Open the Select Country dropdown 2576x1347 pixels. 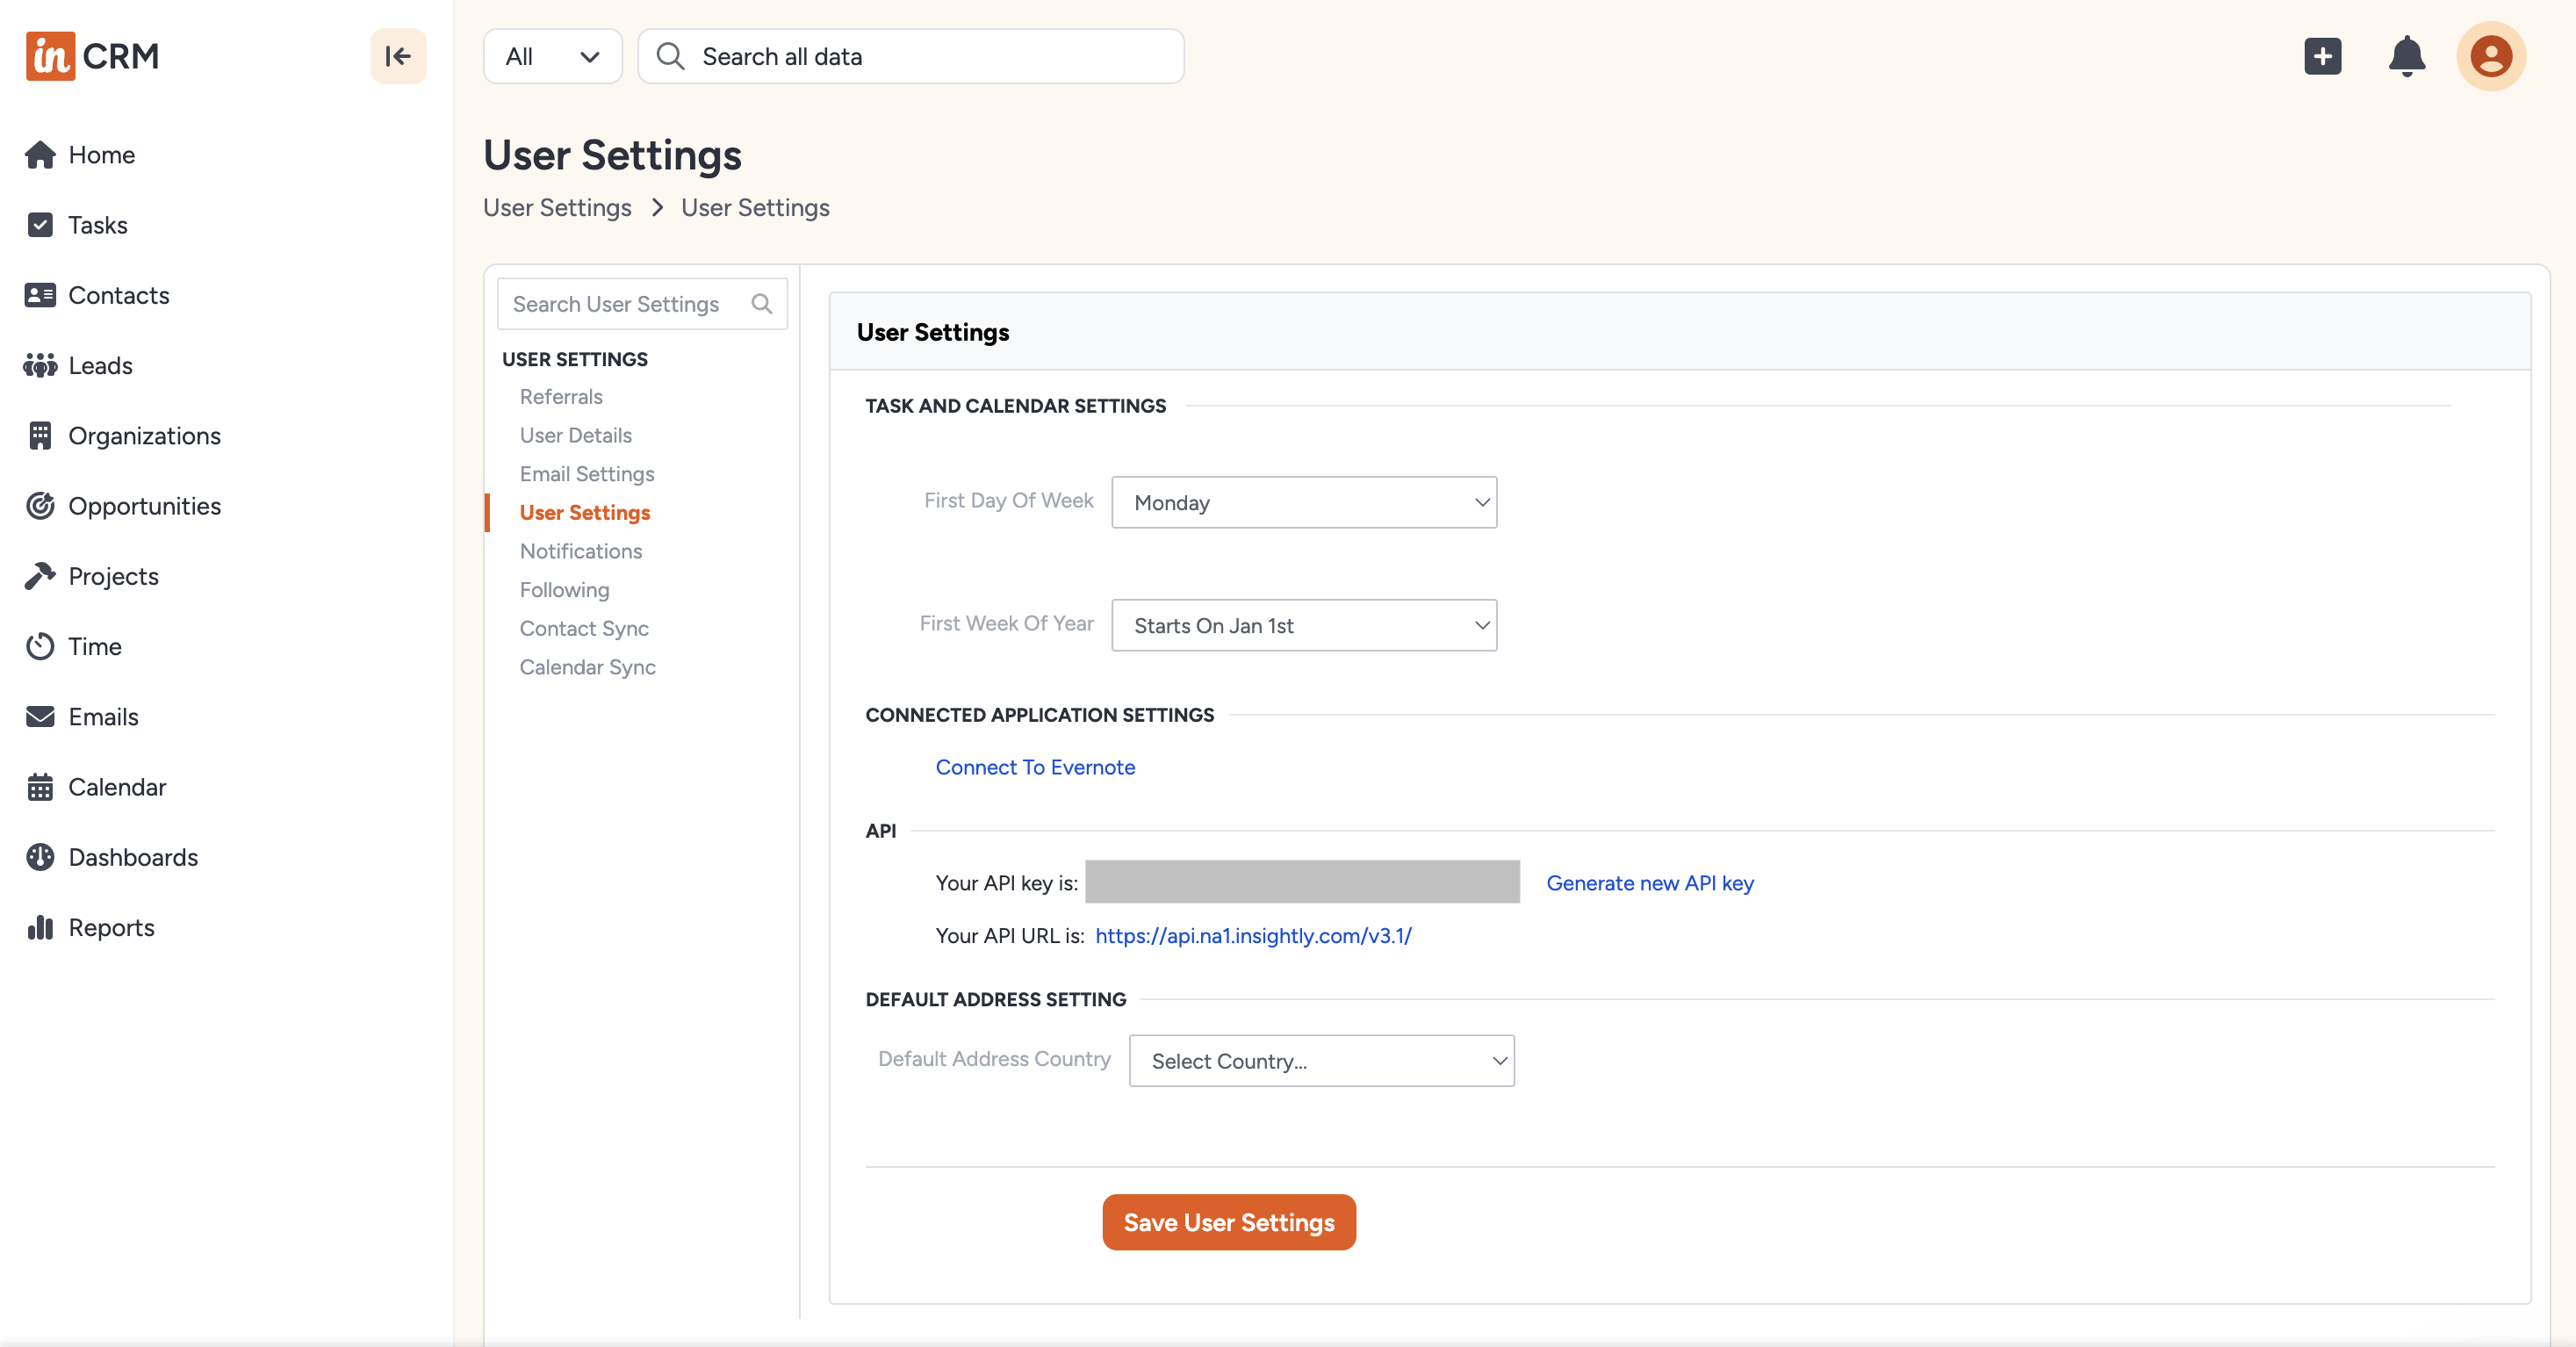point(1321,1060)
